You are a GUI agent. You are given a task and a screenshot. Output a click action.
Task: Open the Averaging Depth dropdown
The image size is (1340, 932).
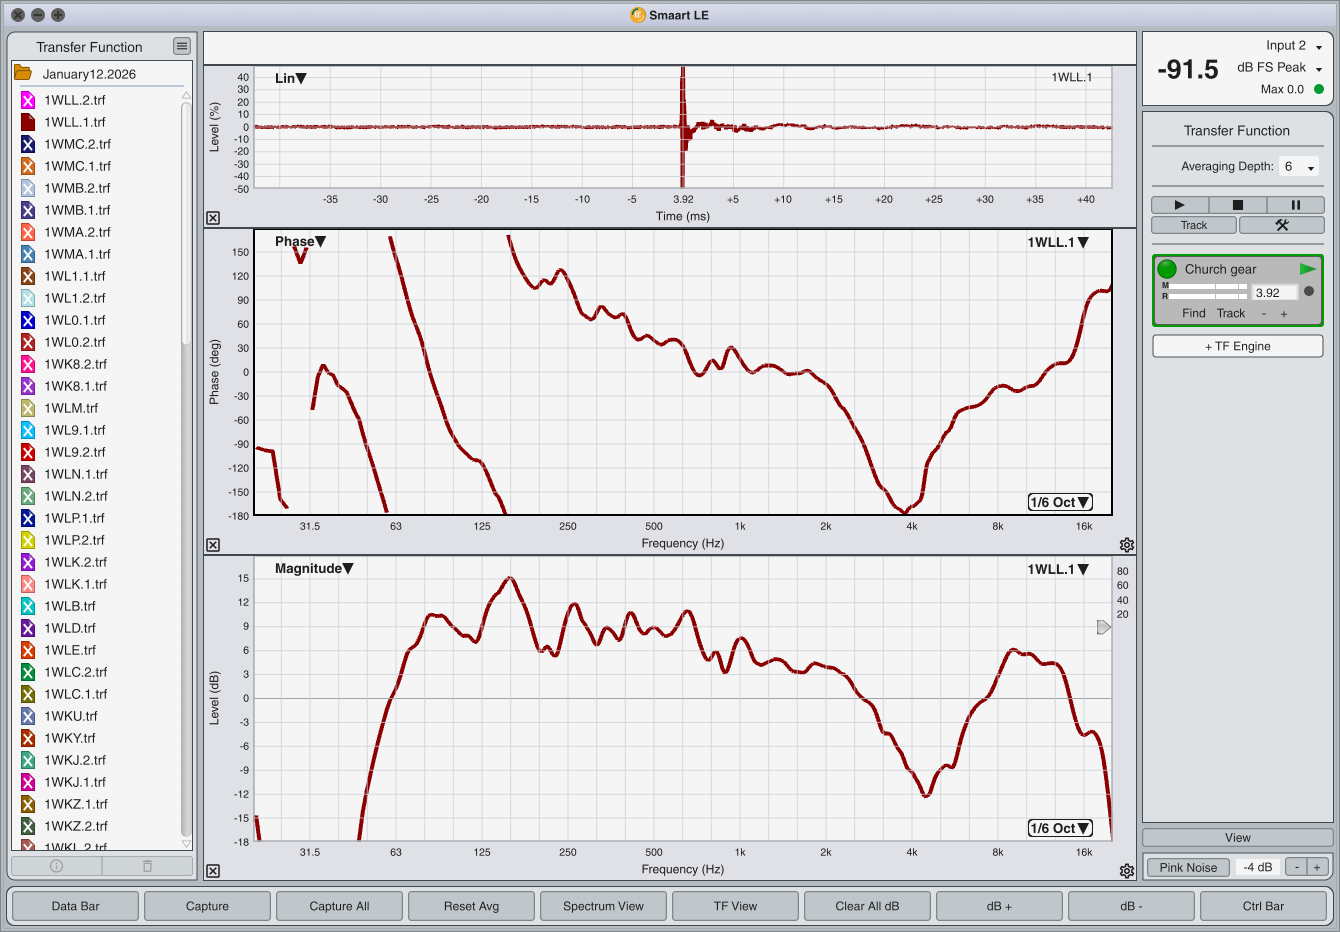click(1299, 167)
